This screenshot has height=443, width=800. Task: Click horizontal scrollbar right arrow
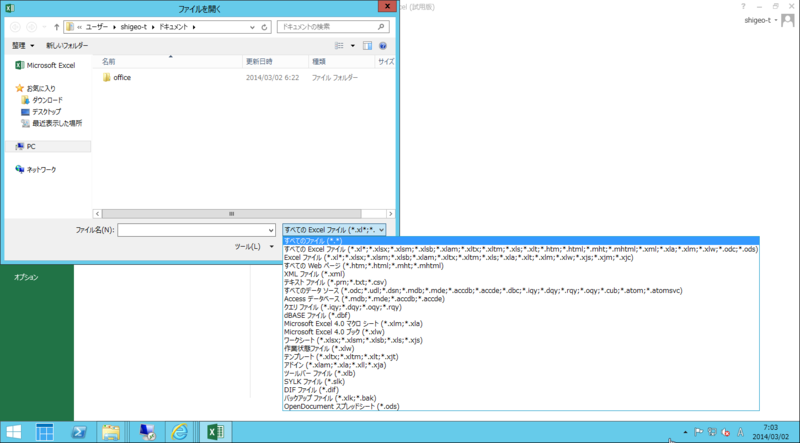pos(390,214)
